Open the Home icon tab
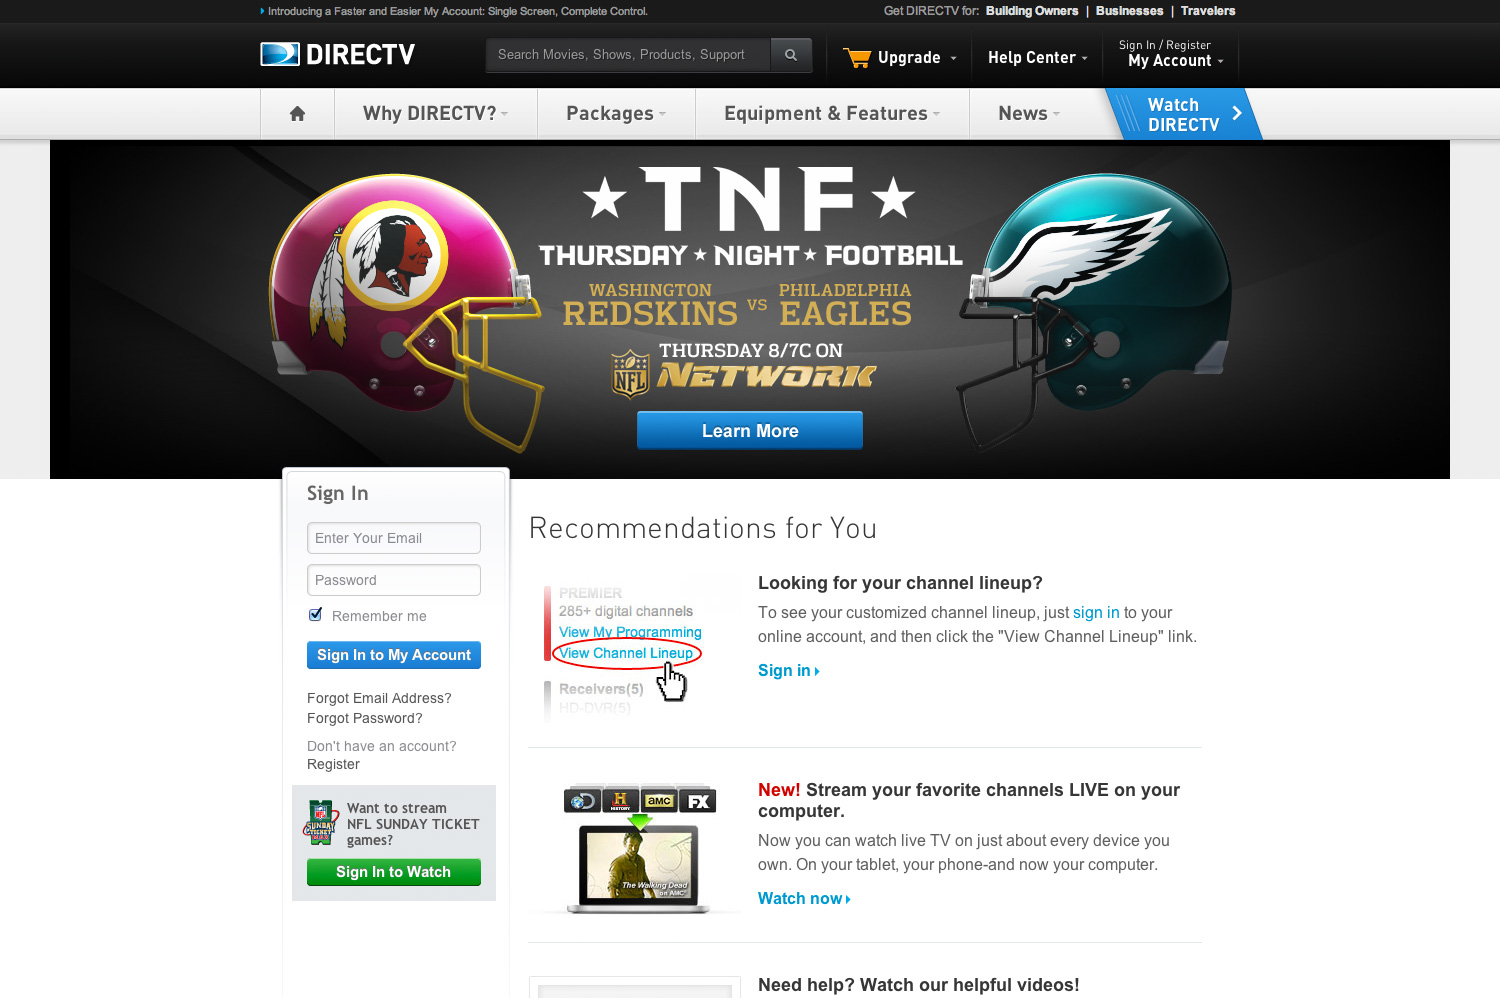Viewport: 1500px width, 998px height. (297, 113)
